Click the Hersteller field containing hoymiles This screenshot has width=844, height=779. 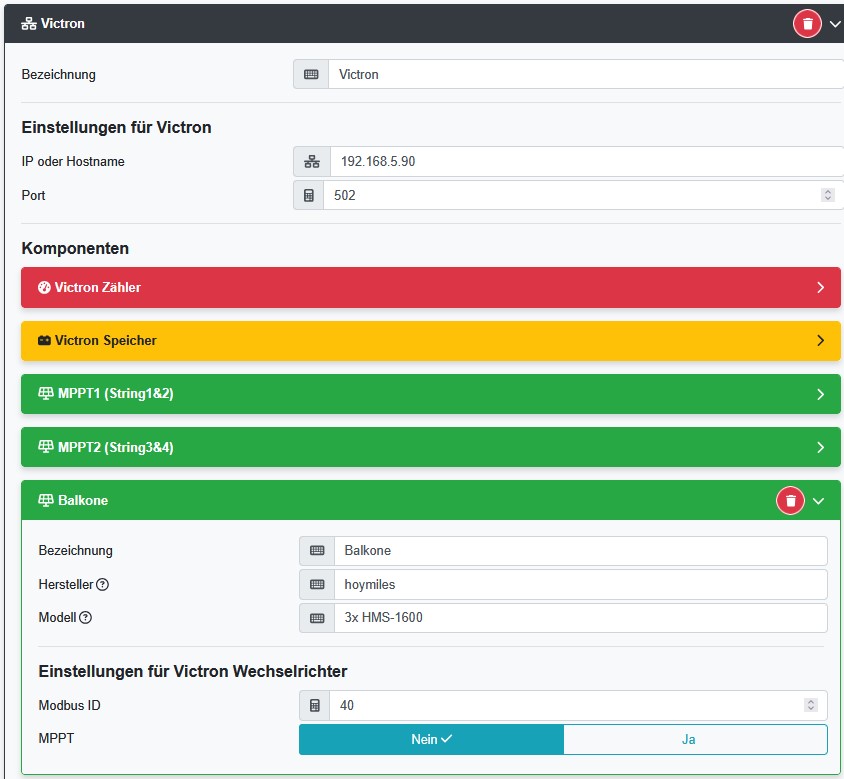point(580,584)
